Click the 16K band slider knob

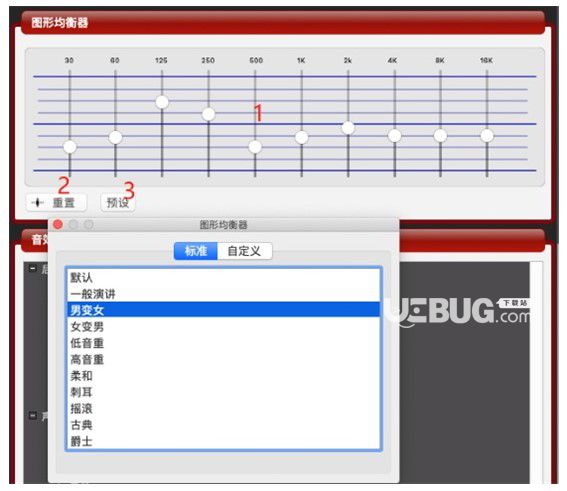coord(487,136)
